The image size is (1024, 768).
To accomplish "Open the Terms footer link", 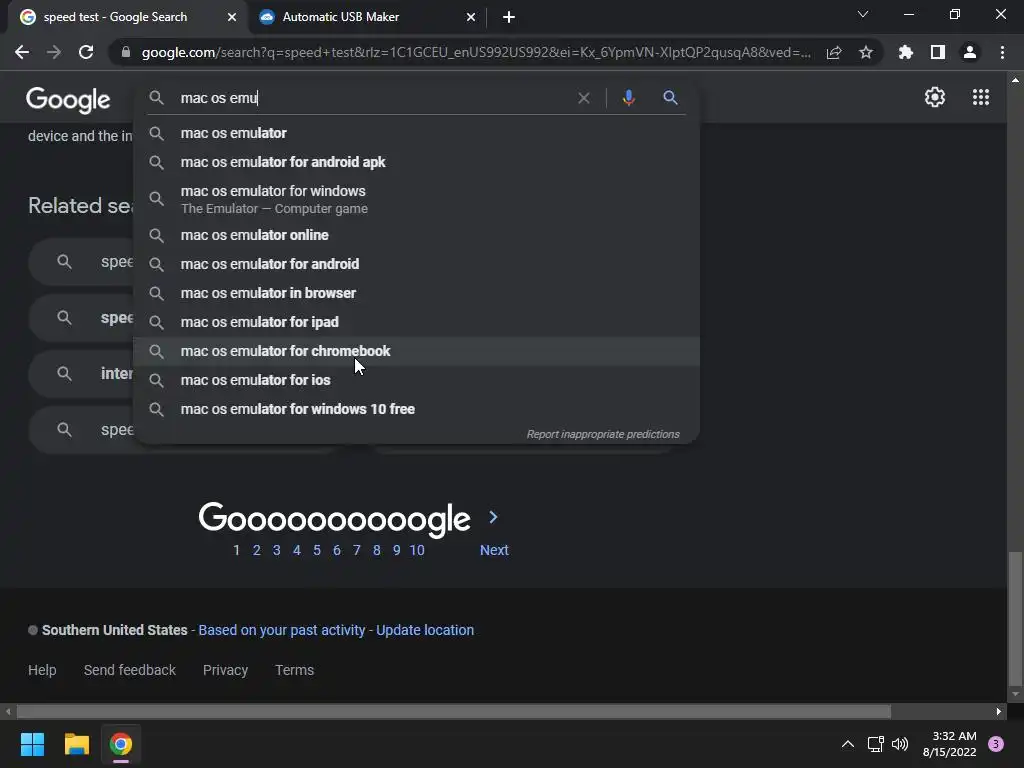I will coord(295,670).
